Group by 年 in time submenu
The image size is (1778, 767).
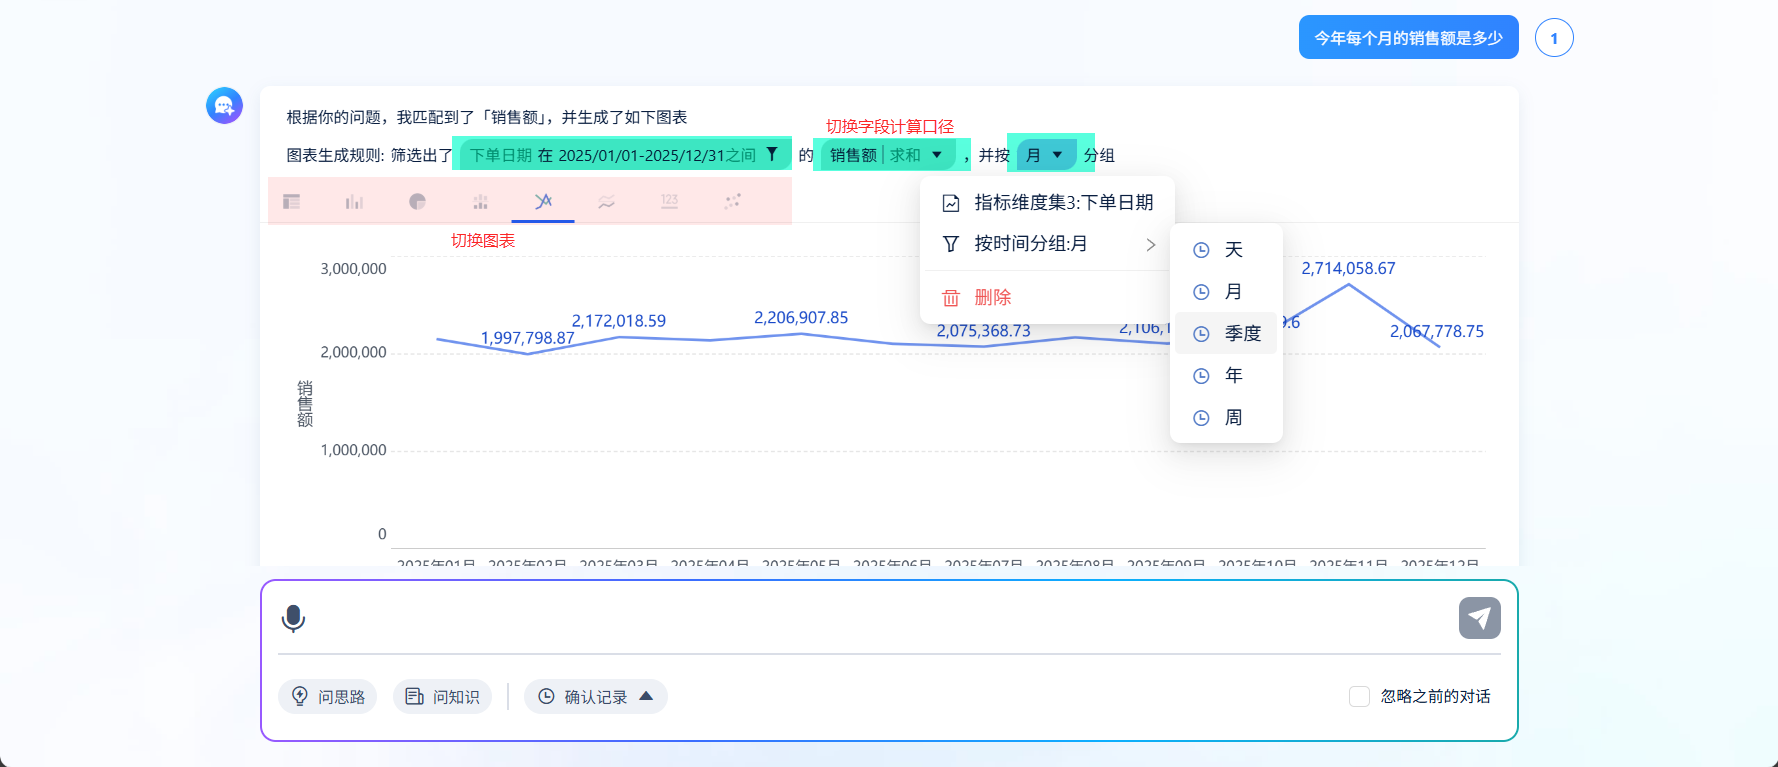tap(1226, 376)
